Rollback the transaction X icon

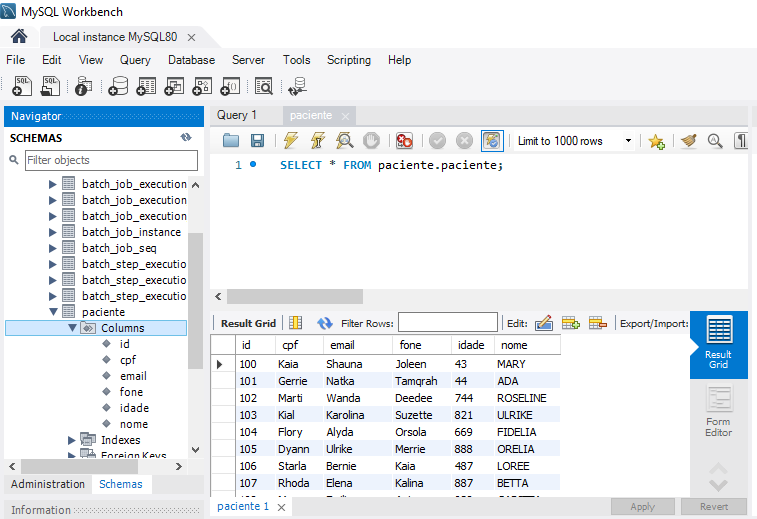(x=464, y=140)
